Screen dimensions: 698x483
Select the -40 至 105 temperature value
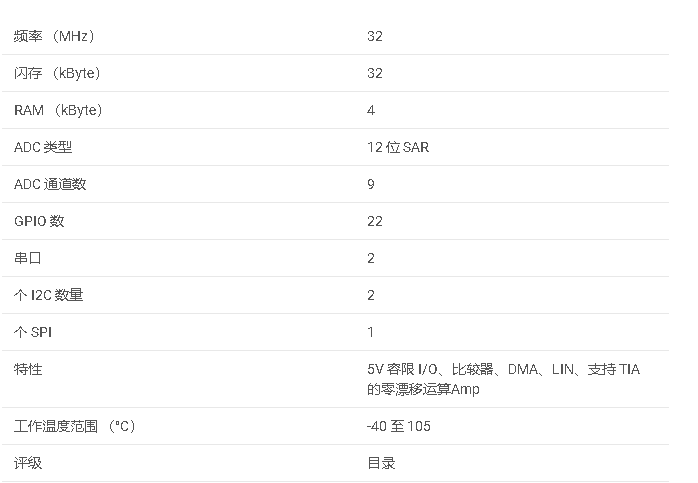pyautogui.click(x=399, y=426)
